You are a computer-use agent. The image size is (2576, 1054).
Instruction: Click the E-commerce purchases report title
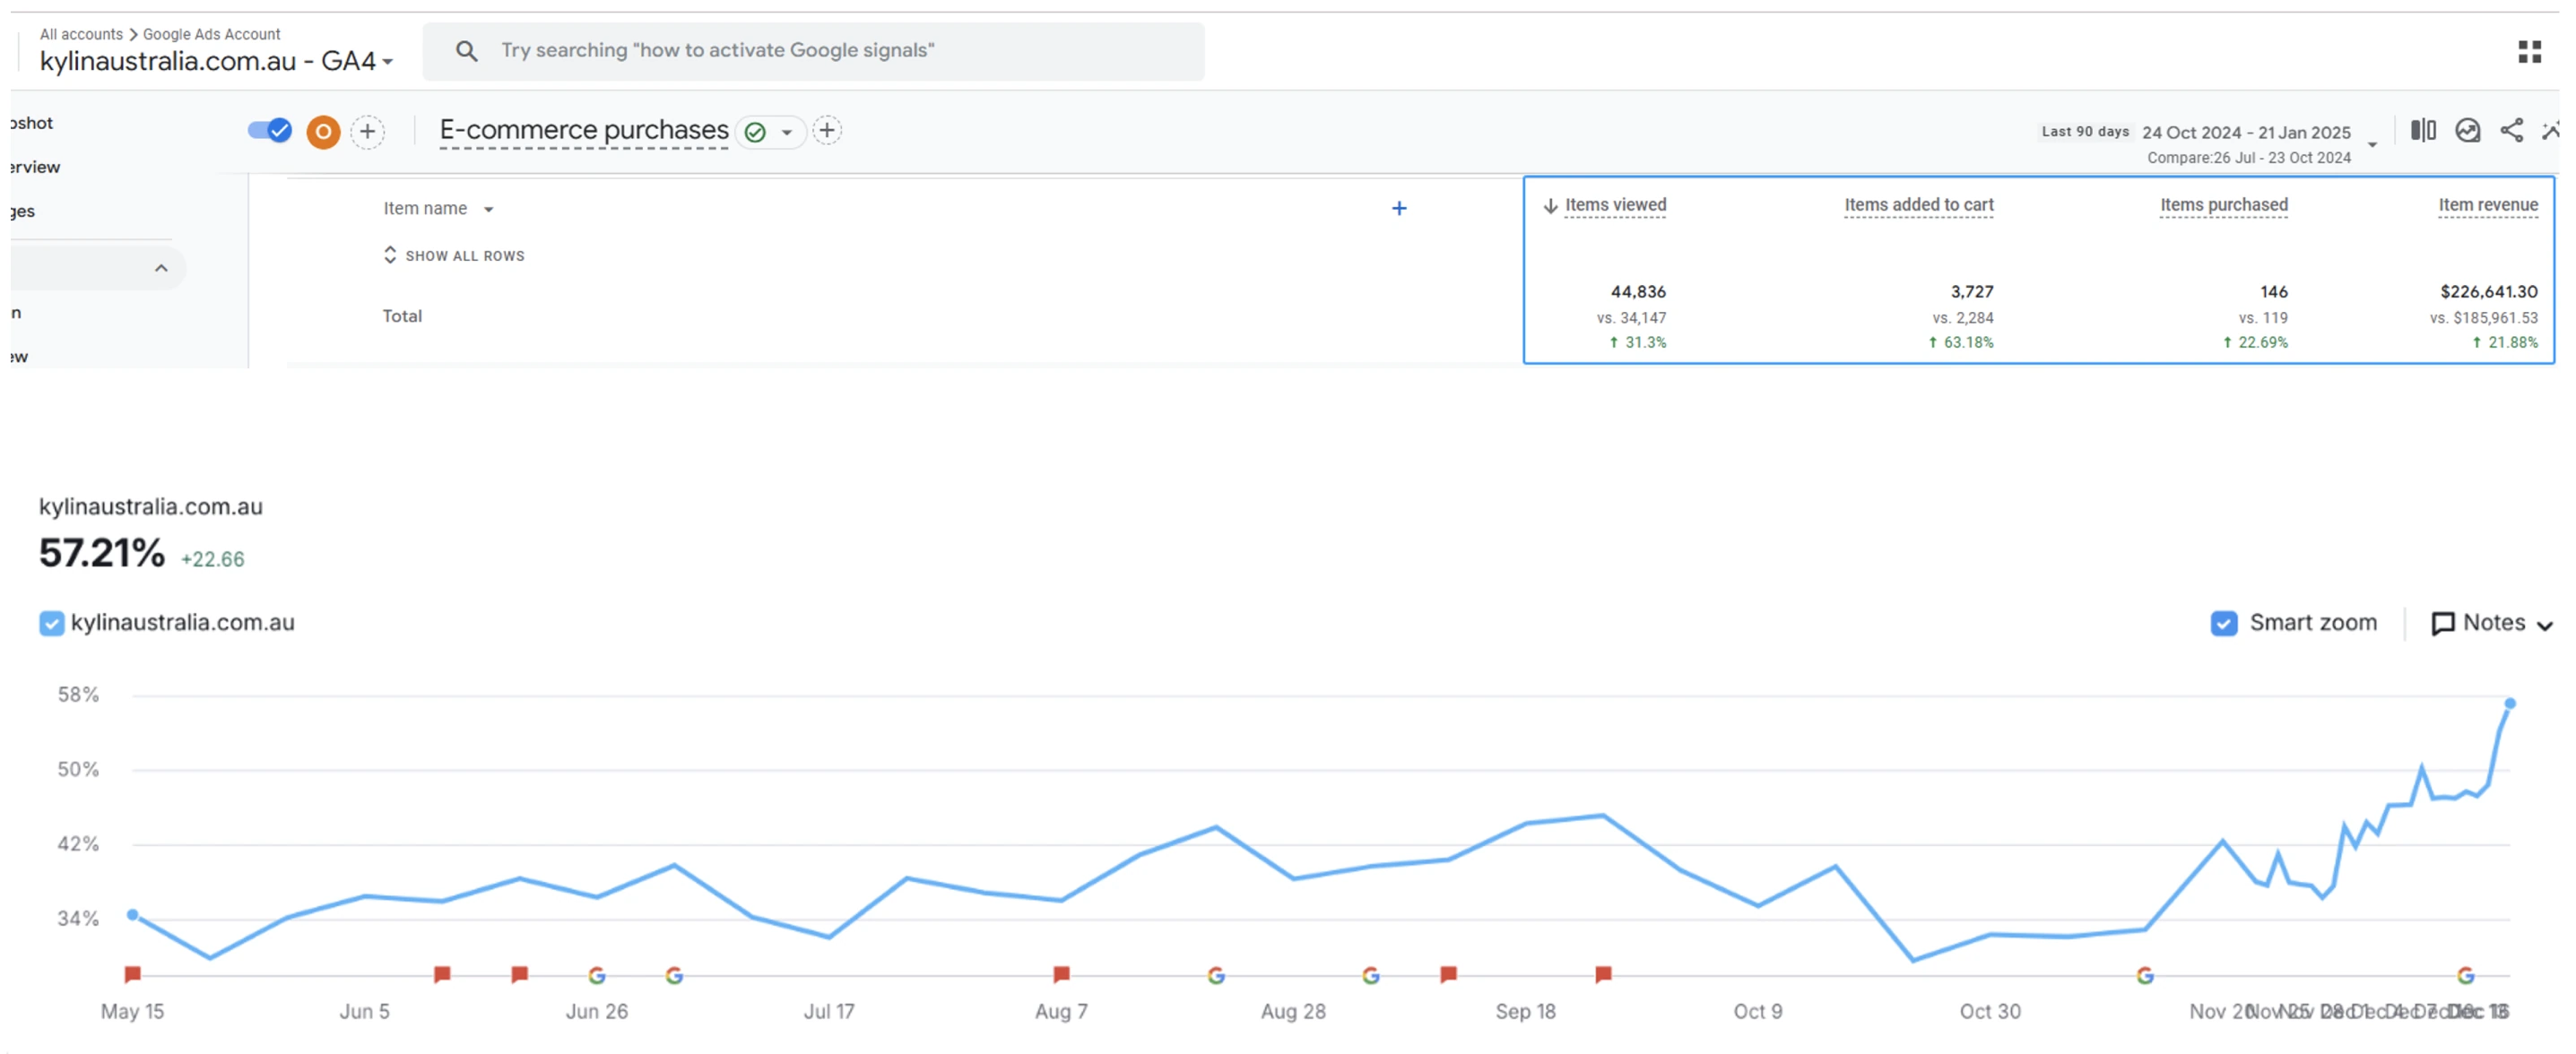[x=584, y=130]
